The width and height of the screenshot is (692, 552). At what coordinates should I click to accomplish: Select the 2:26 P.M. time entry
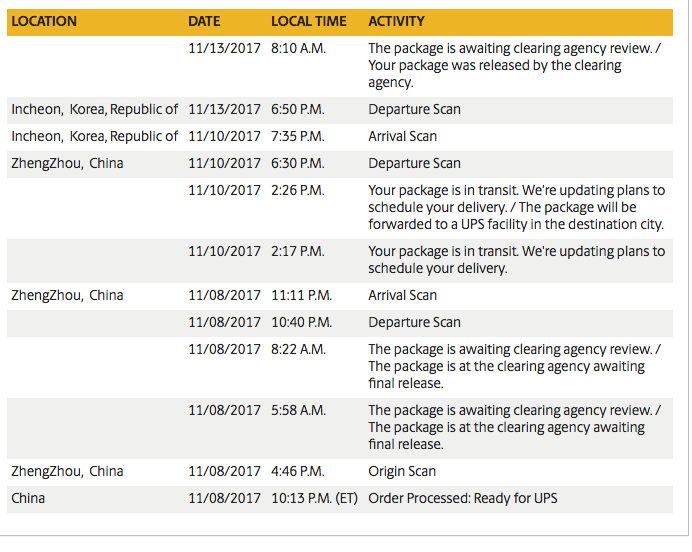click(297, 190)
